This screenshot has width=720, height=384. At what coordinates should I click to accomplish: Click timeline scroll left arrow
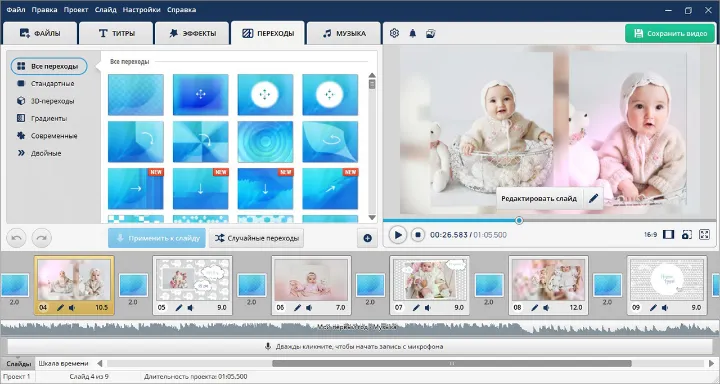point(99,363)
